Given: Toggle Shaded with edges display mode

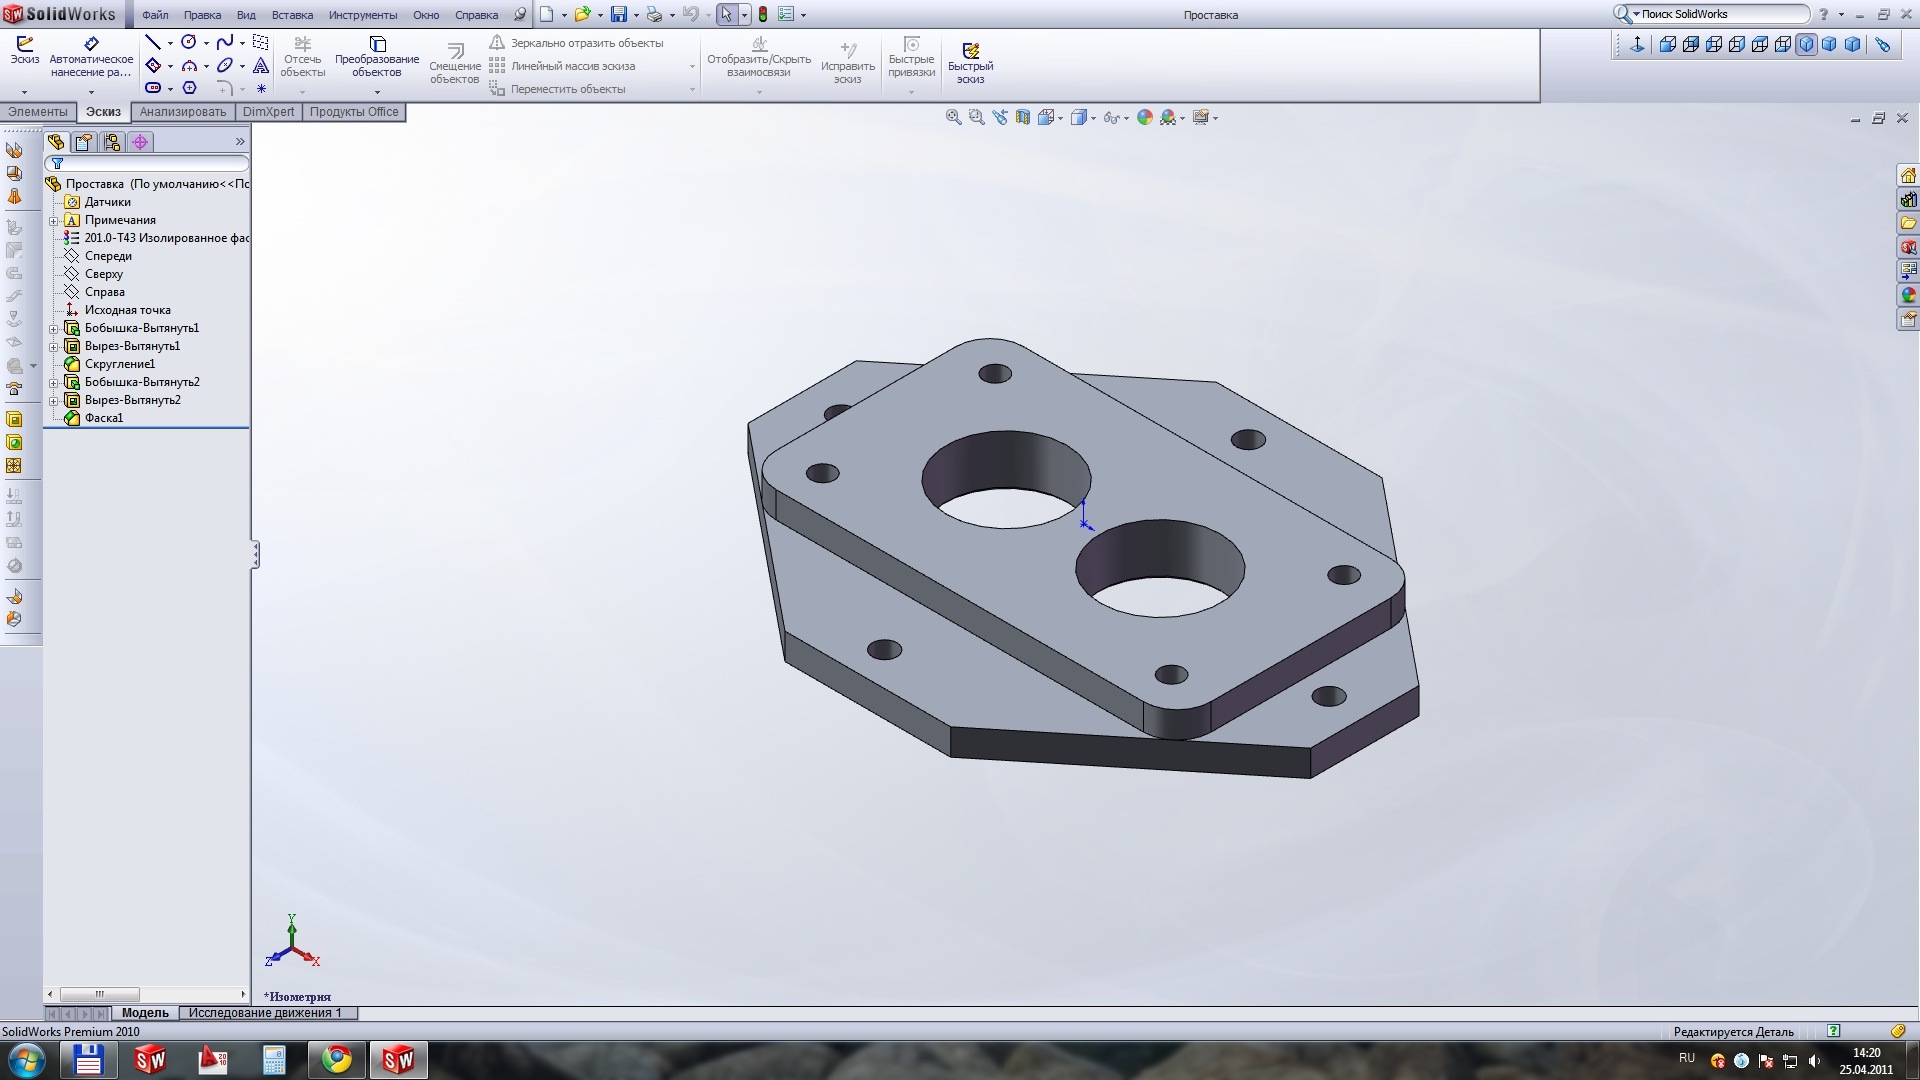Looking at the screenshot, I should [1079, 118].
